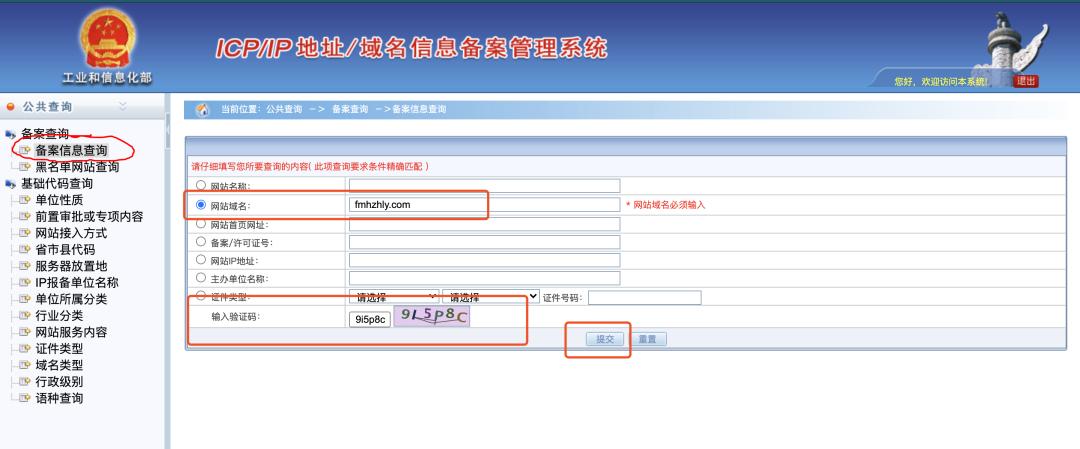Click the 网站IP地址 input field
1080x449 pixels.
tap(484, 260)
